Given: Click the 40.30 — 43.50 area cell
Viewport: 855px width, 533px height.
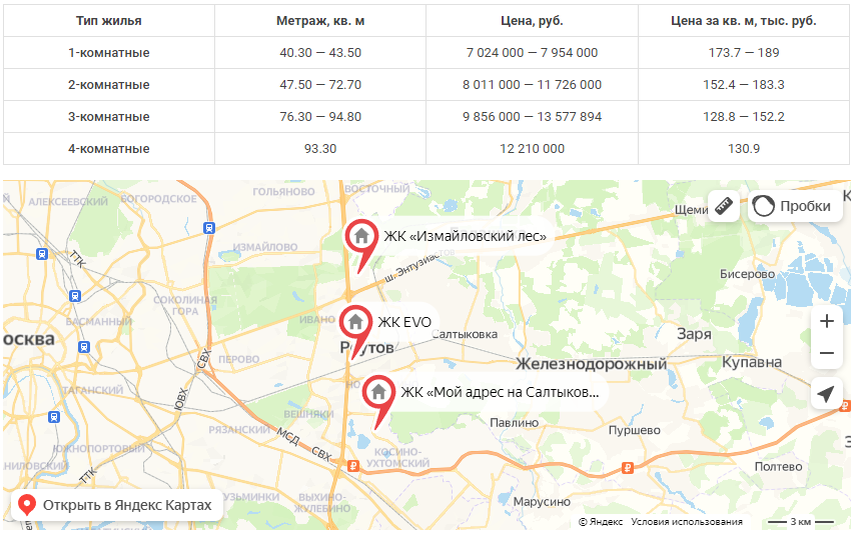Looking at the screenshot, I should (x=320, y=53).
